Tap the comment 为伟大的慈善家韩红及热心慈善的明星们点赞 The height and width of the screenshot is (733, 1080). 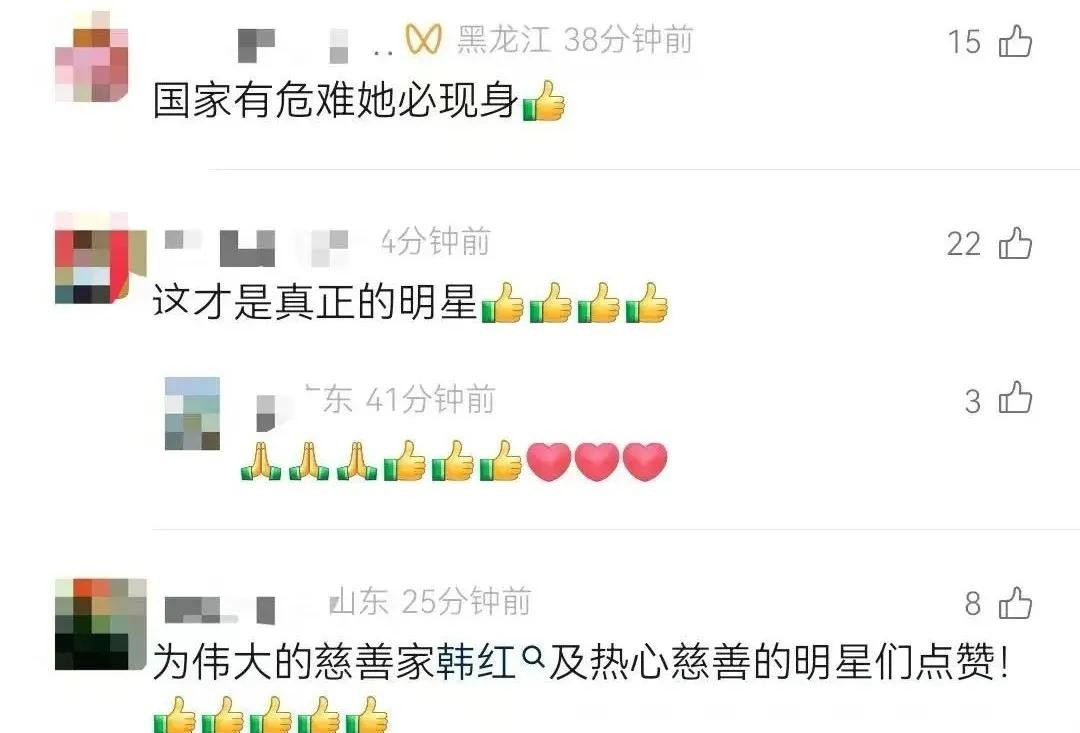tap(581, 663)
